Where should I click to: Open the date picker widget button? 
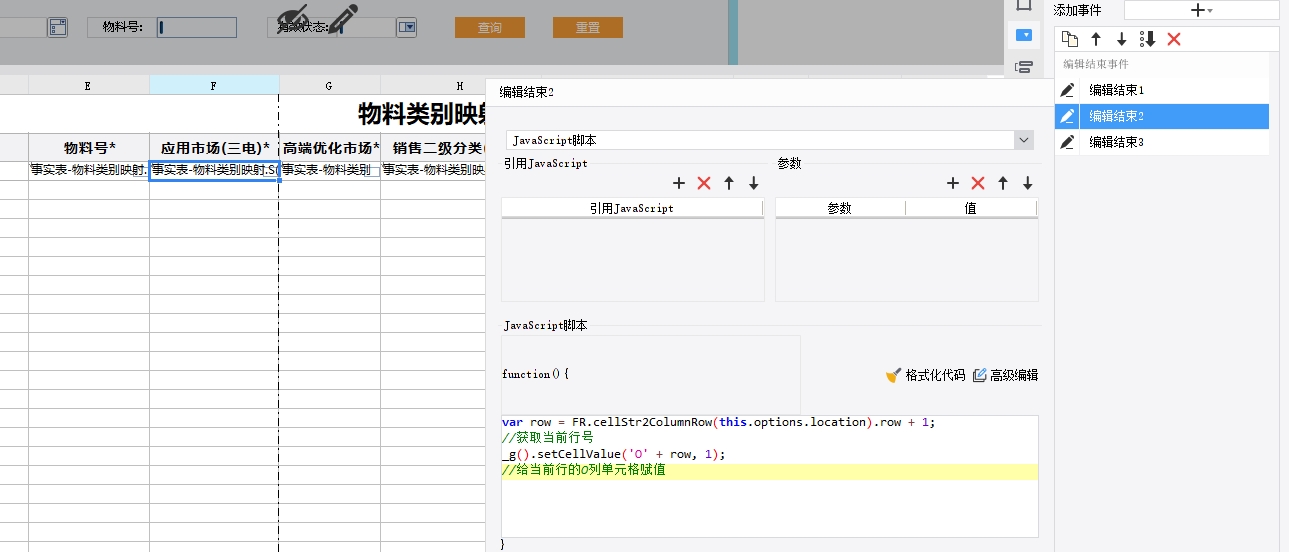click(58, 27)
